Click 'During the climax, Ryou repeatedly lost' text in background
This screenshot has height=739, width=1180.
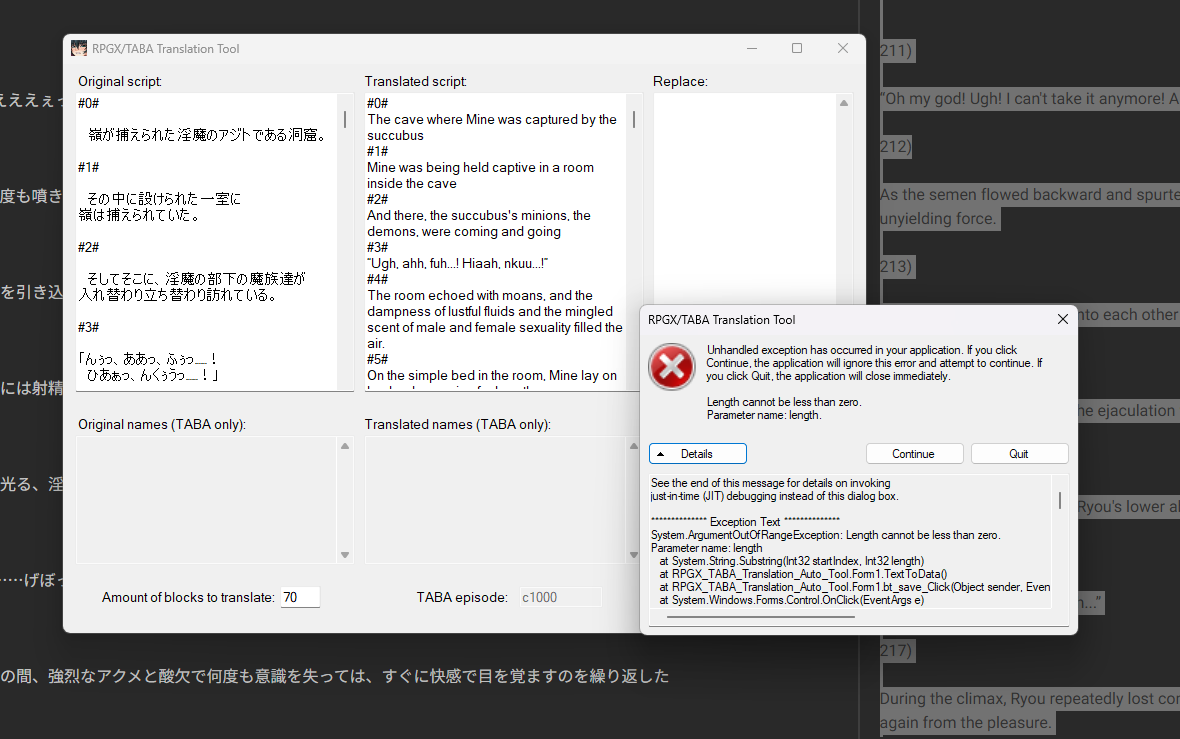(x=1030, y=698)
